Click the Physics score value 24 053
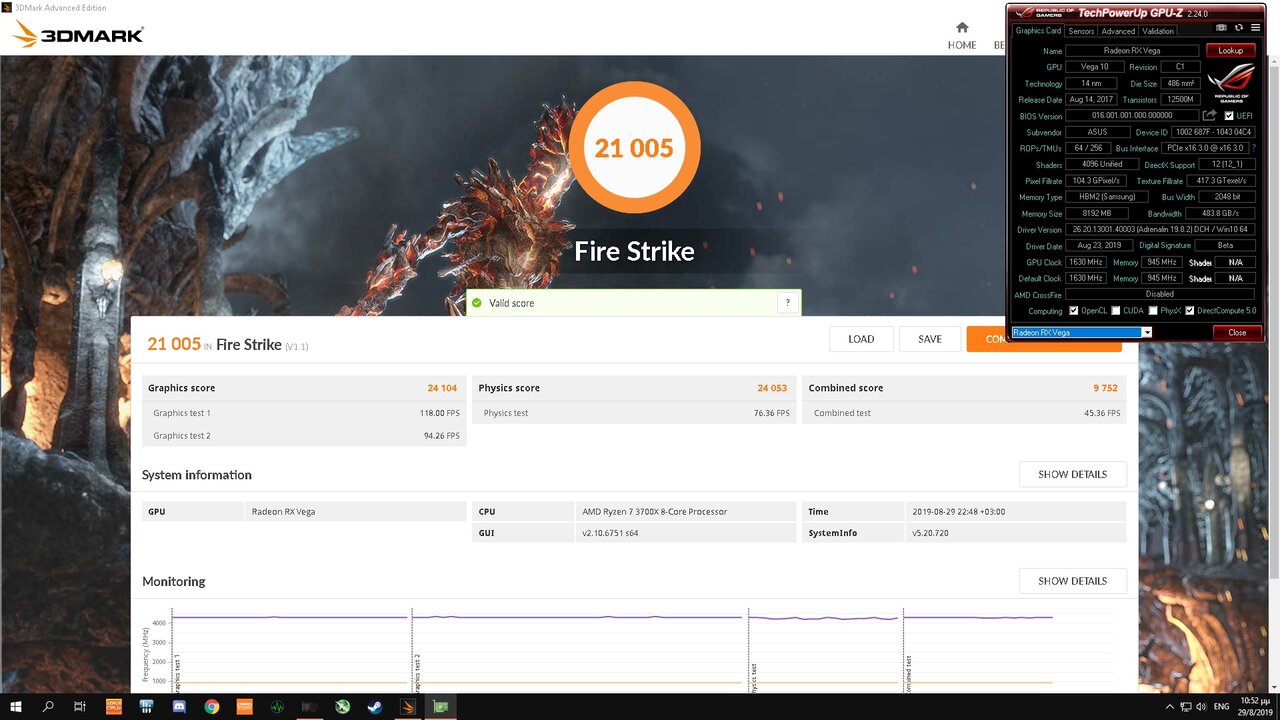The image size is (1280, 720). pyautogui.click(x=773, y=388)
